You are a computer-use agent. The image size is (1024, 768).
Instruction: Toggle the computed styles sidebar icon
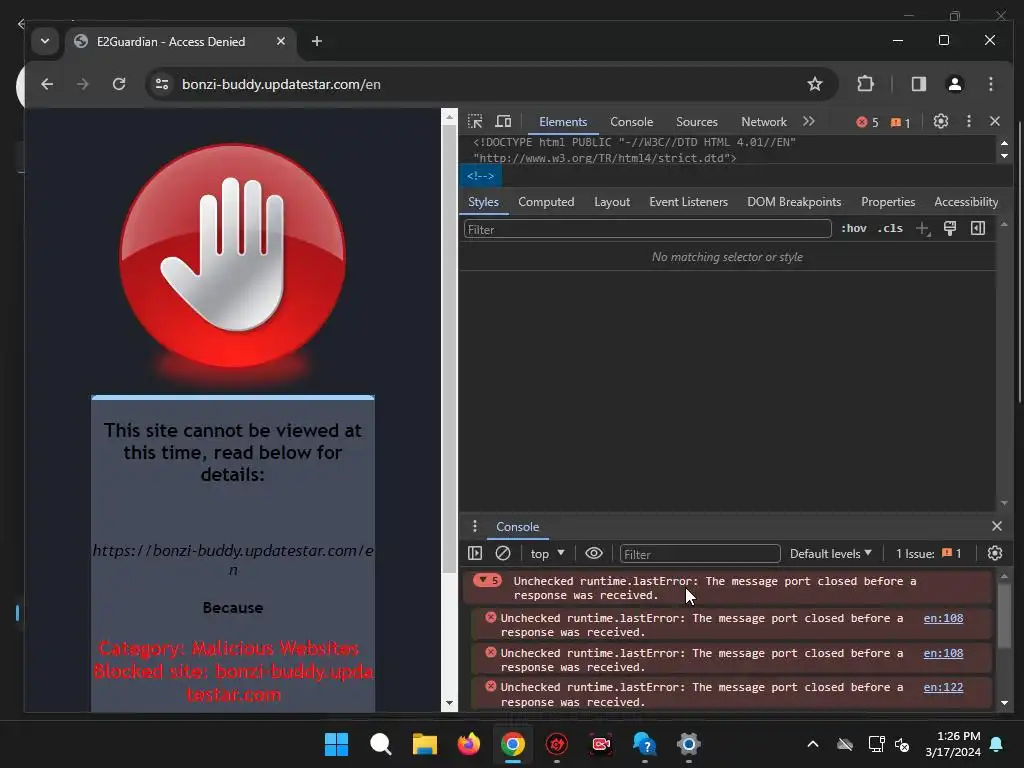[978, 228]
